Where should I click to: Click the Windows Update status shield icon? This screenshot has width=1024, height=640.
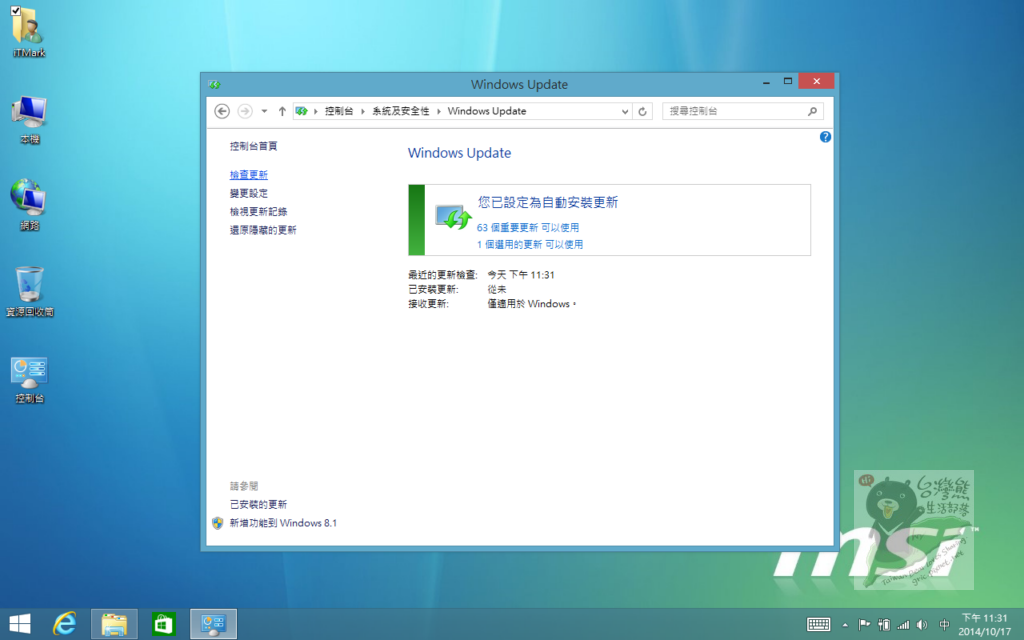click(x=453, y=217)
